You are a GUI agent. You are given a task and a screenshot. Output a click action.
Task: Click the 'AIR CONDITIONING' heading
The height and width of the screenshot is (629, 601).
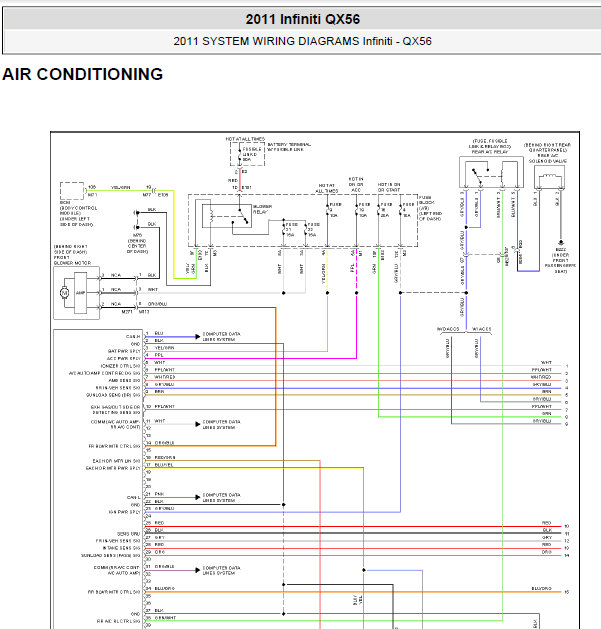click(x=83, y=74)
